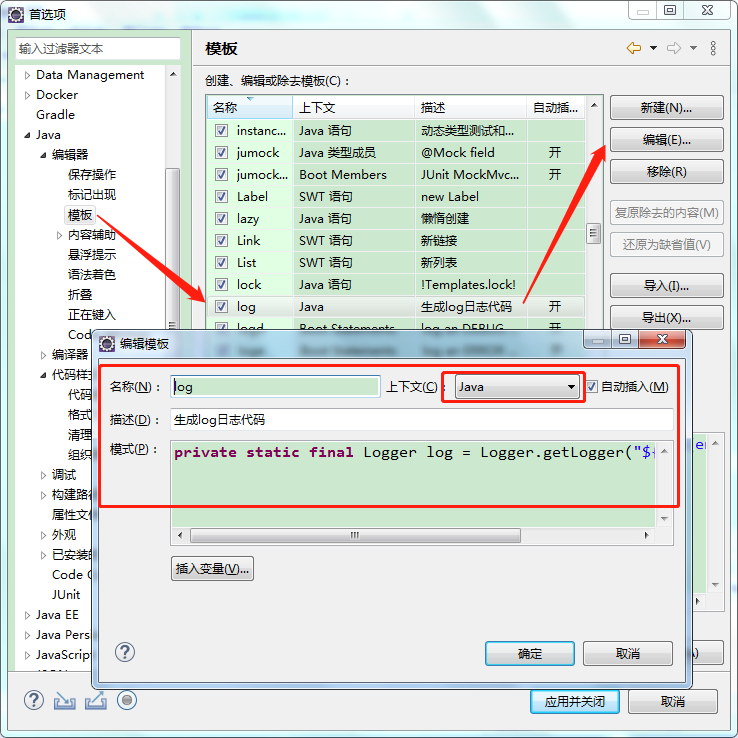Click the export preferences icon at bottom

[x=96, y=700]
